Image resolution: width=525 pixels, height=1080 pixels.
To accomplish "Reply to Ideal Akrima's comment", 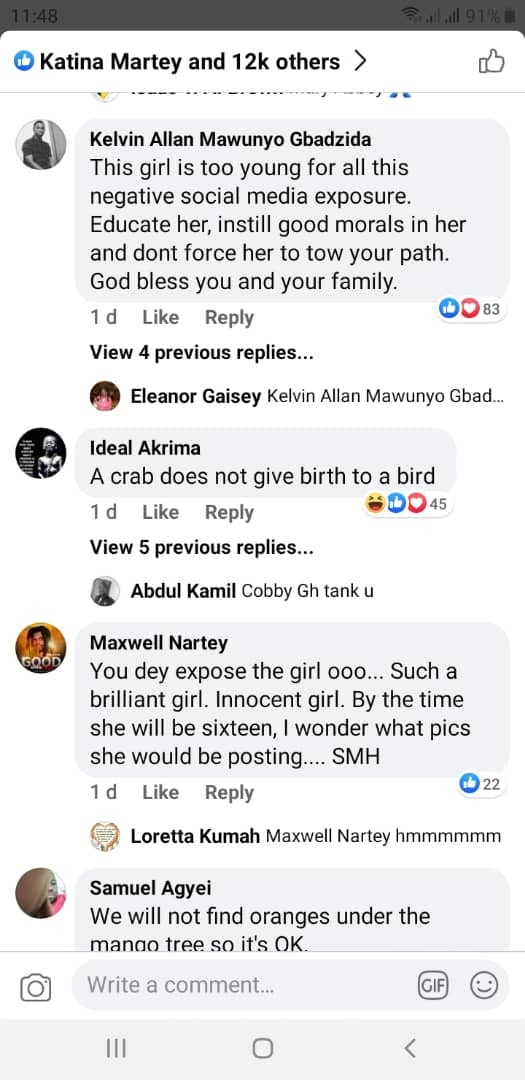I will (229, 512).
